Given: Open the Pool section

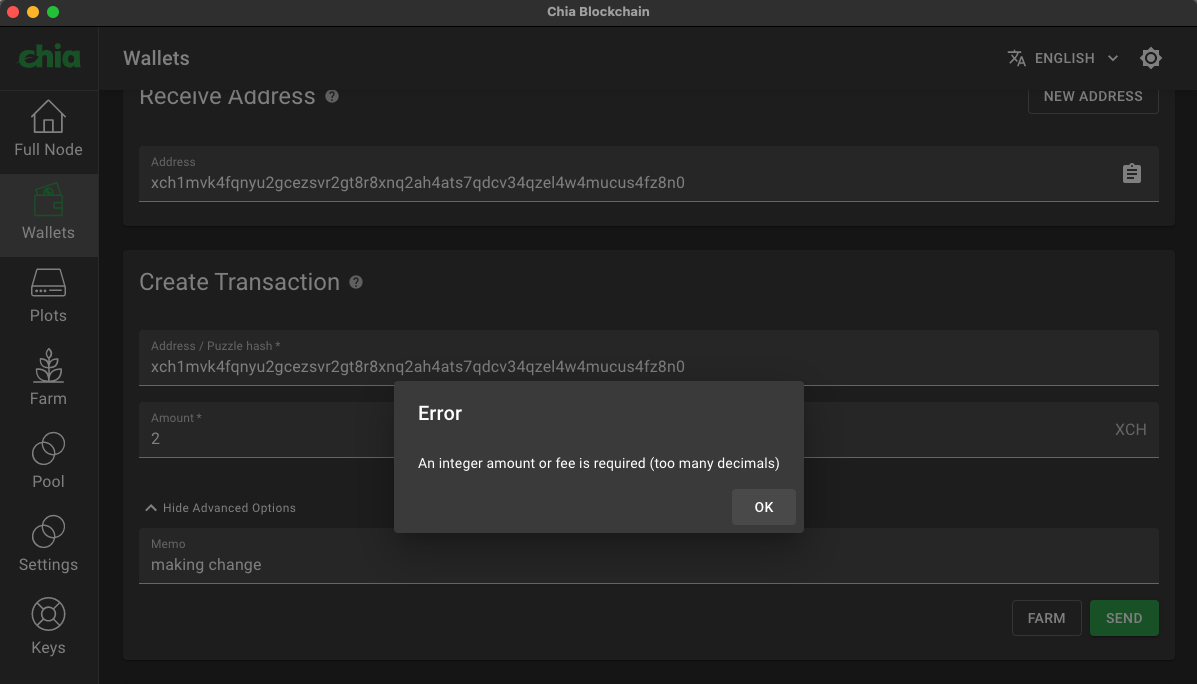Looking at the screenshot, I should [x=48, y=463].
